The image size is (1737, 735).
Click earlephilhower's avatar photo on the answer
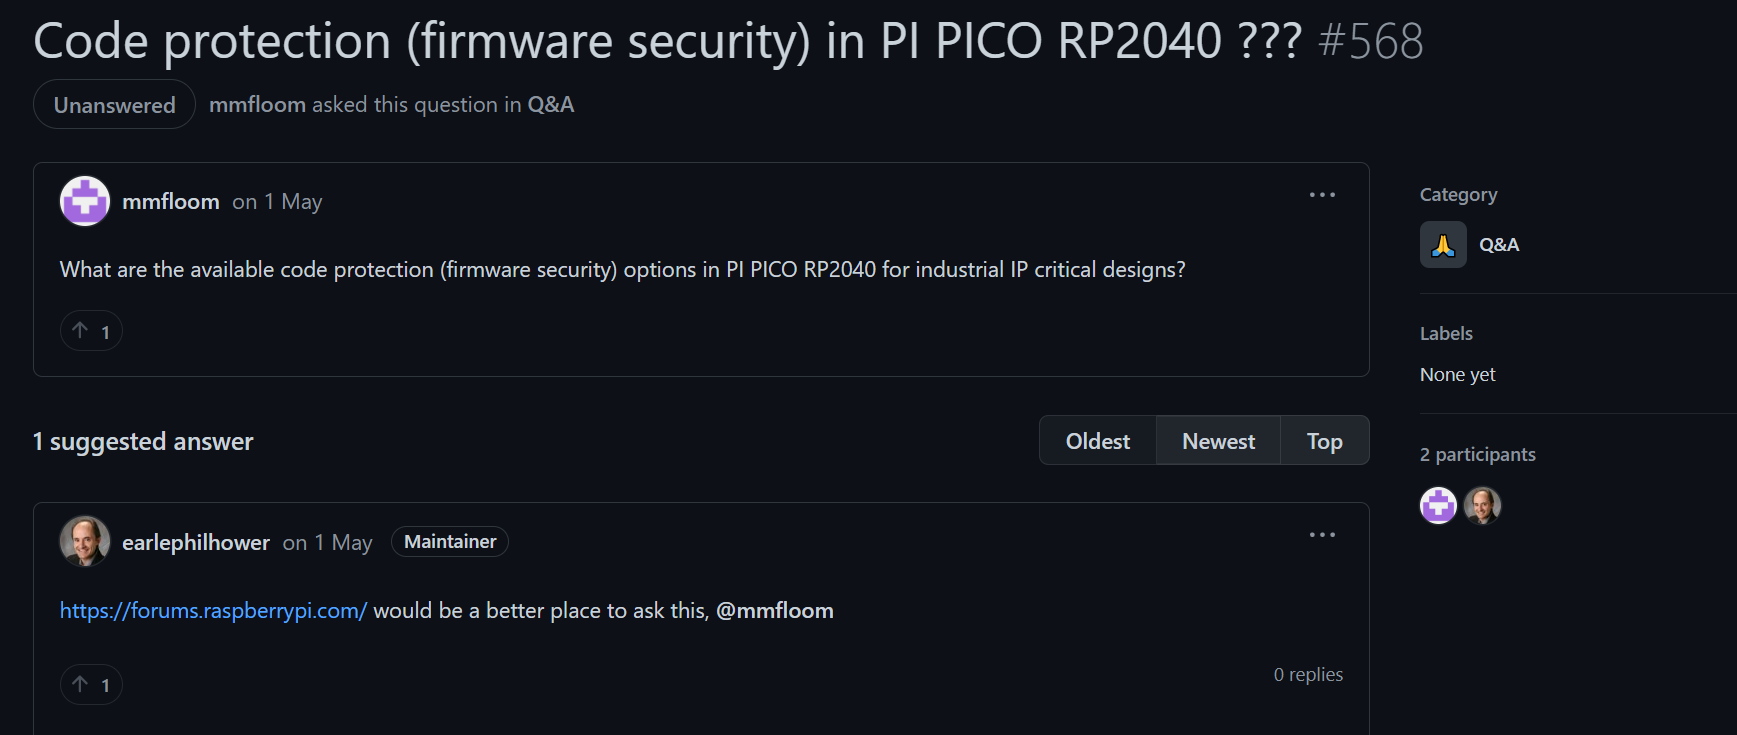click(x=85, y=541)
